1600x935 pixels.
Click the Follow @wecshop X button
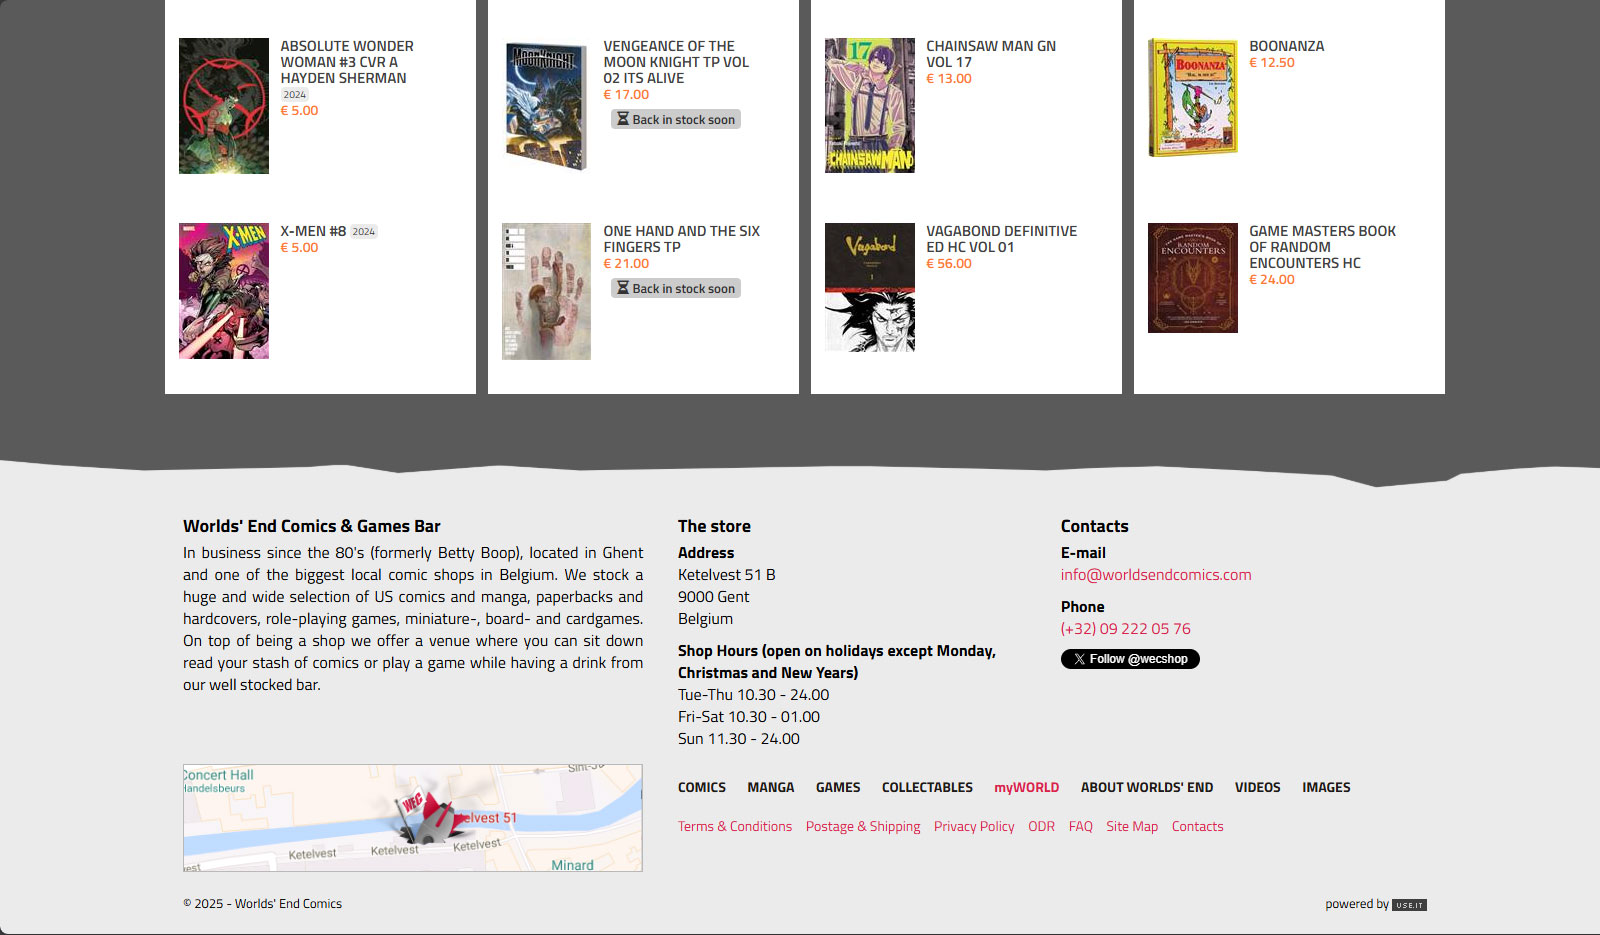pyautogui.click(x=1130, y=659)
